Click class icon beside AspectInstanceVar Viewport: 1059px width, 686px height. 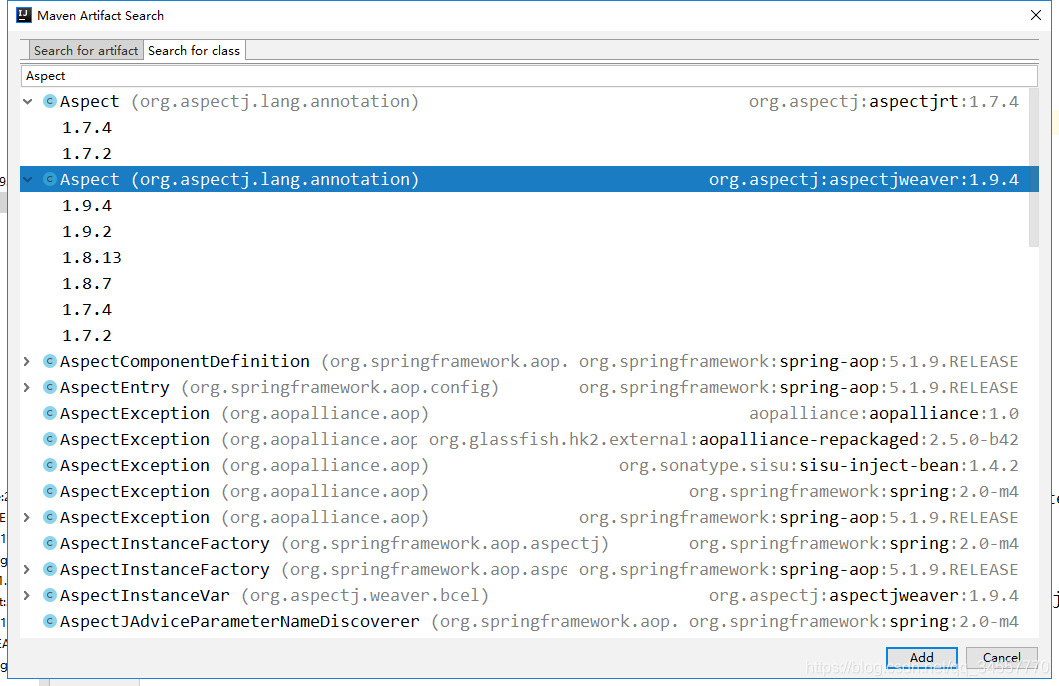click(x=49, y=596)
